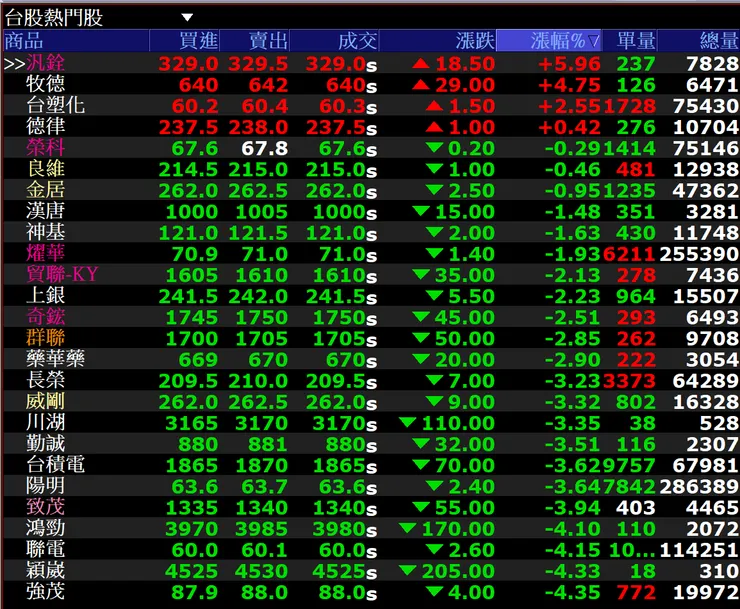Viewport: 740px width, 609px height.
Task: Click 德律 last price 237.5s
Action: tap(341, 127)
